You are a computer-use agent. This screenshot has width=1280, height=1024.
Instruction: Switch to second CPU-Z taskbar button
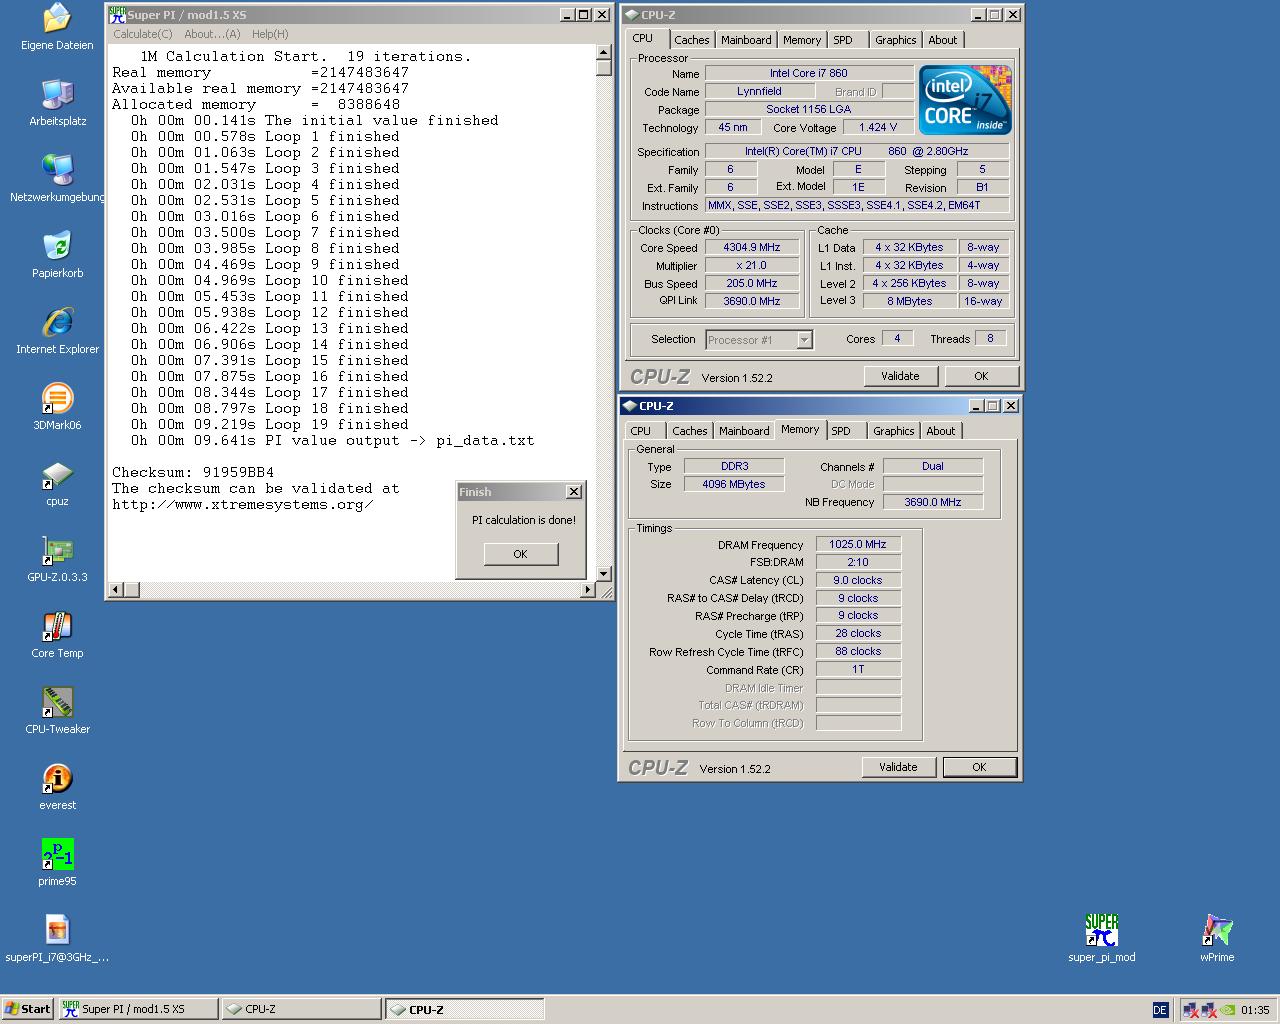click(x=465, y=1009)
